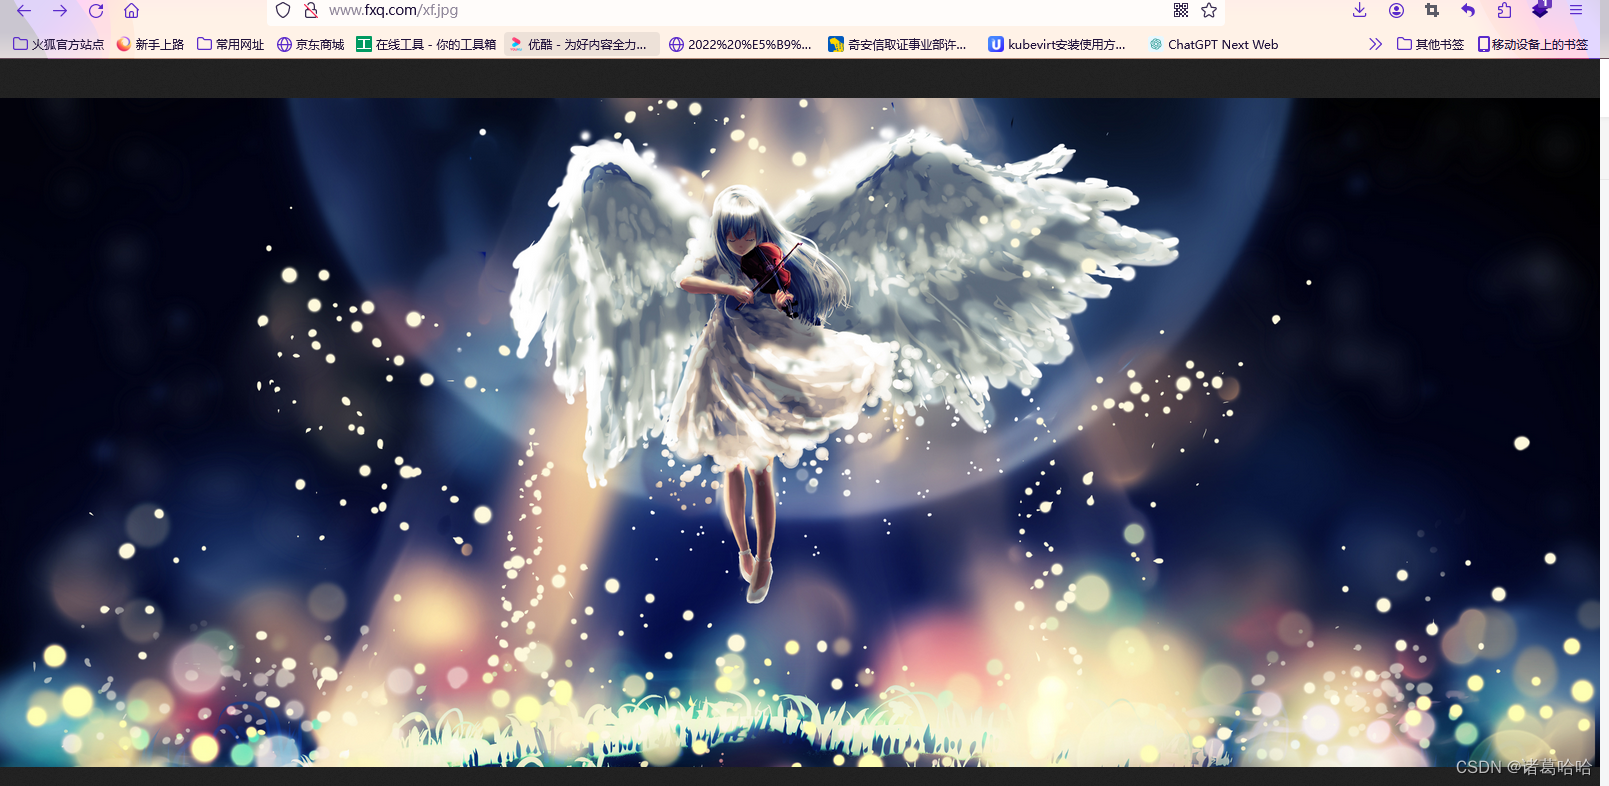Open the 常用网址 bookmark folder

click(230, 44)
